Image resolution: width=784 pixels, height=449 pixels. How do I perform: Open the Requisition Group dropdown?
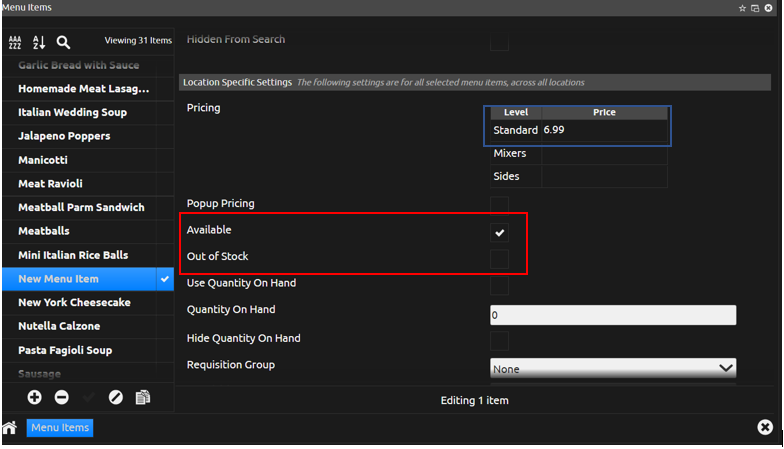pyautogui.click(x=612, y=368)
